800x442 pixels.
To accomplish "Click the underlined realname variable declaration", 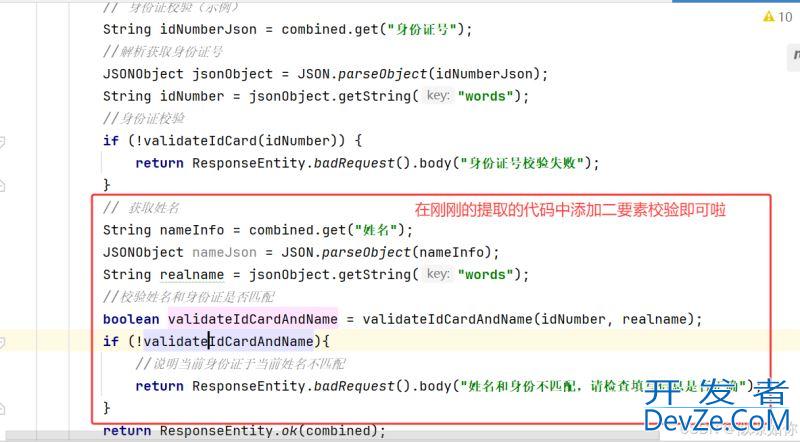I will (192, 275).
